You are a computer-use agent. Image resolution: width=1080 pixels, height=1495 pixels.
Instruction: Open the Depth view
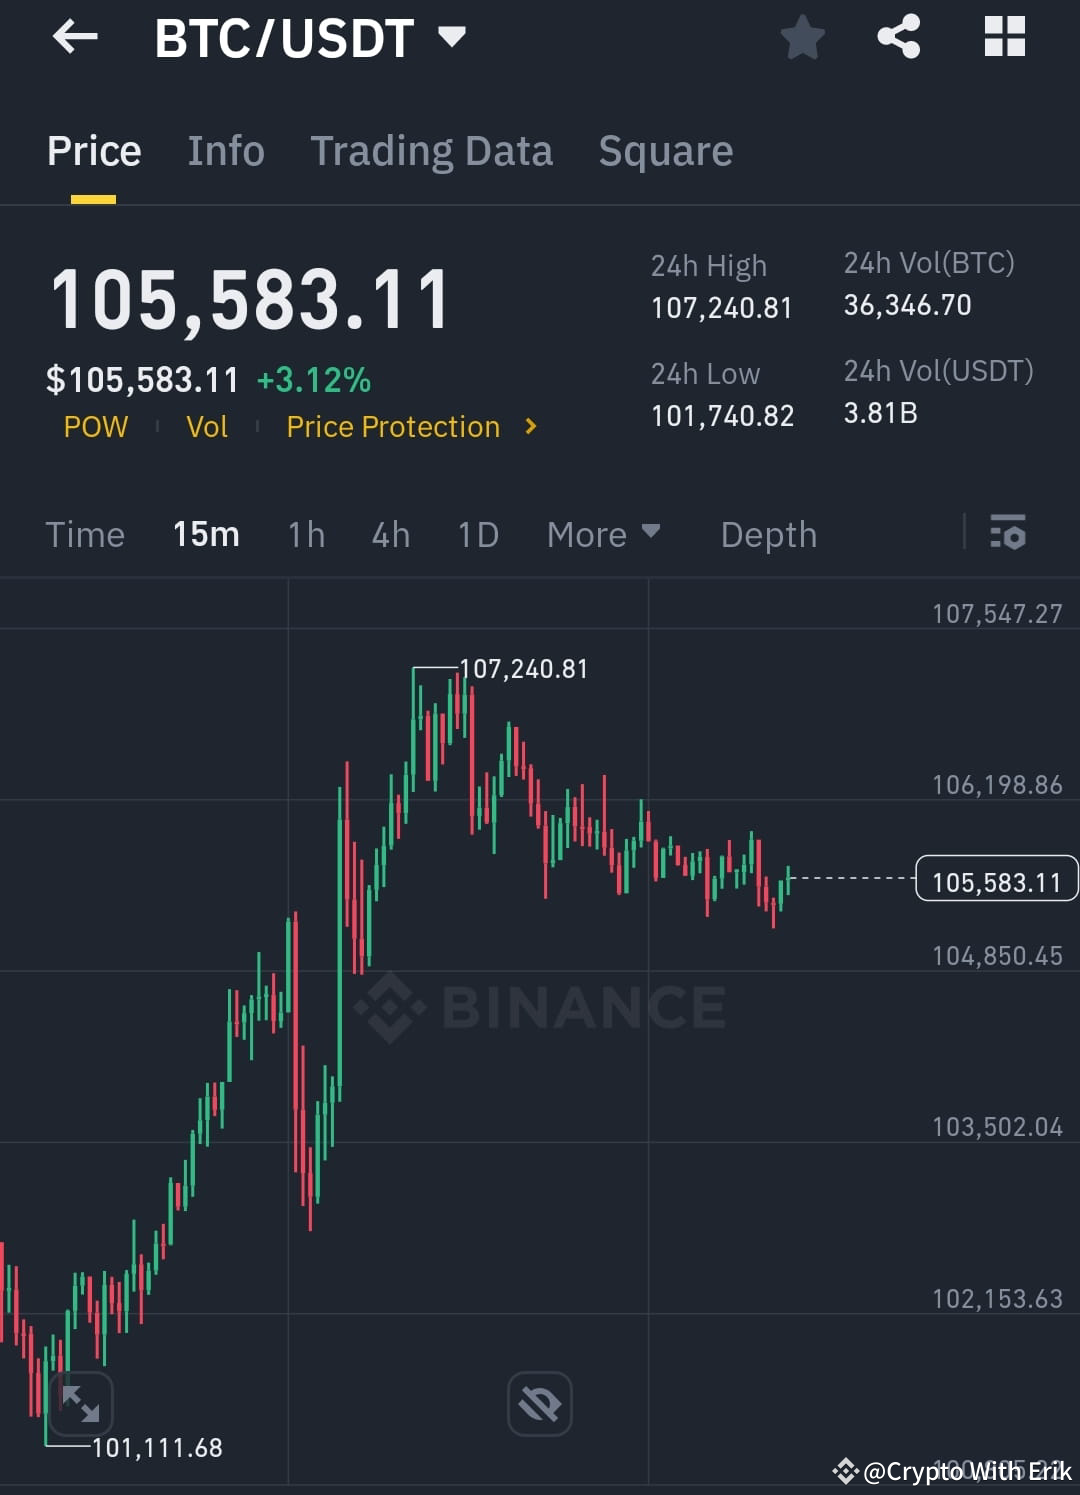[768, 534]
